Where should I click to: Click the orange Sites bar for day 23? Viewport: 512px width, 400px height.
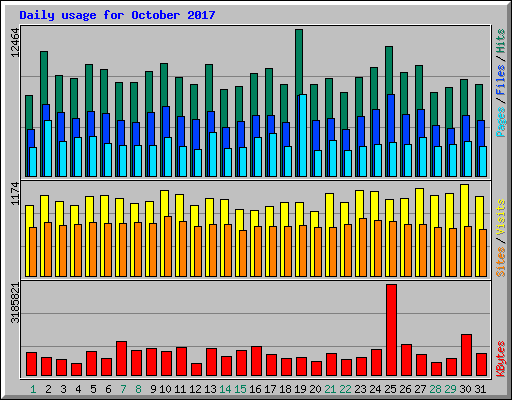363,247
